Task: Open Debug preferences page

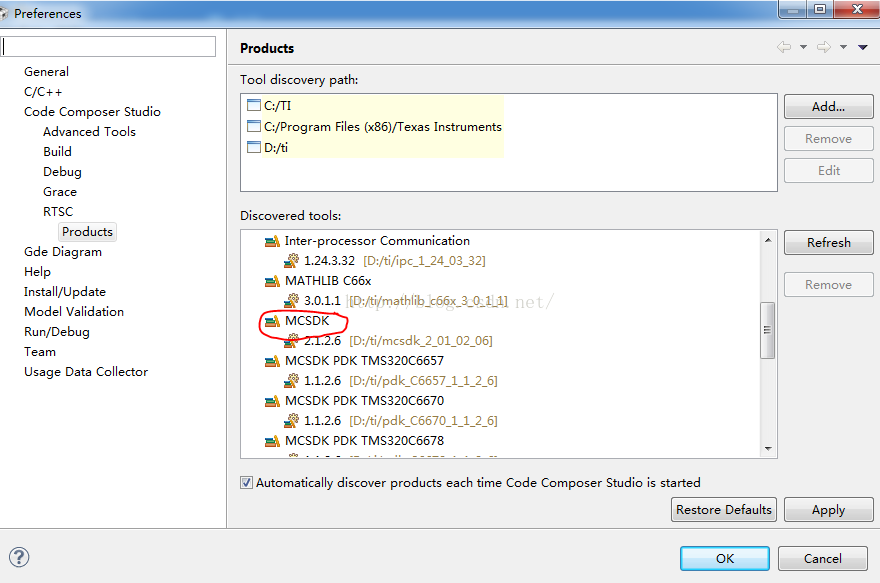Action: pyautogui.click(x=62, y=172)
